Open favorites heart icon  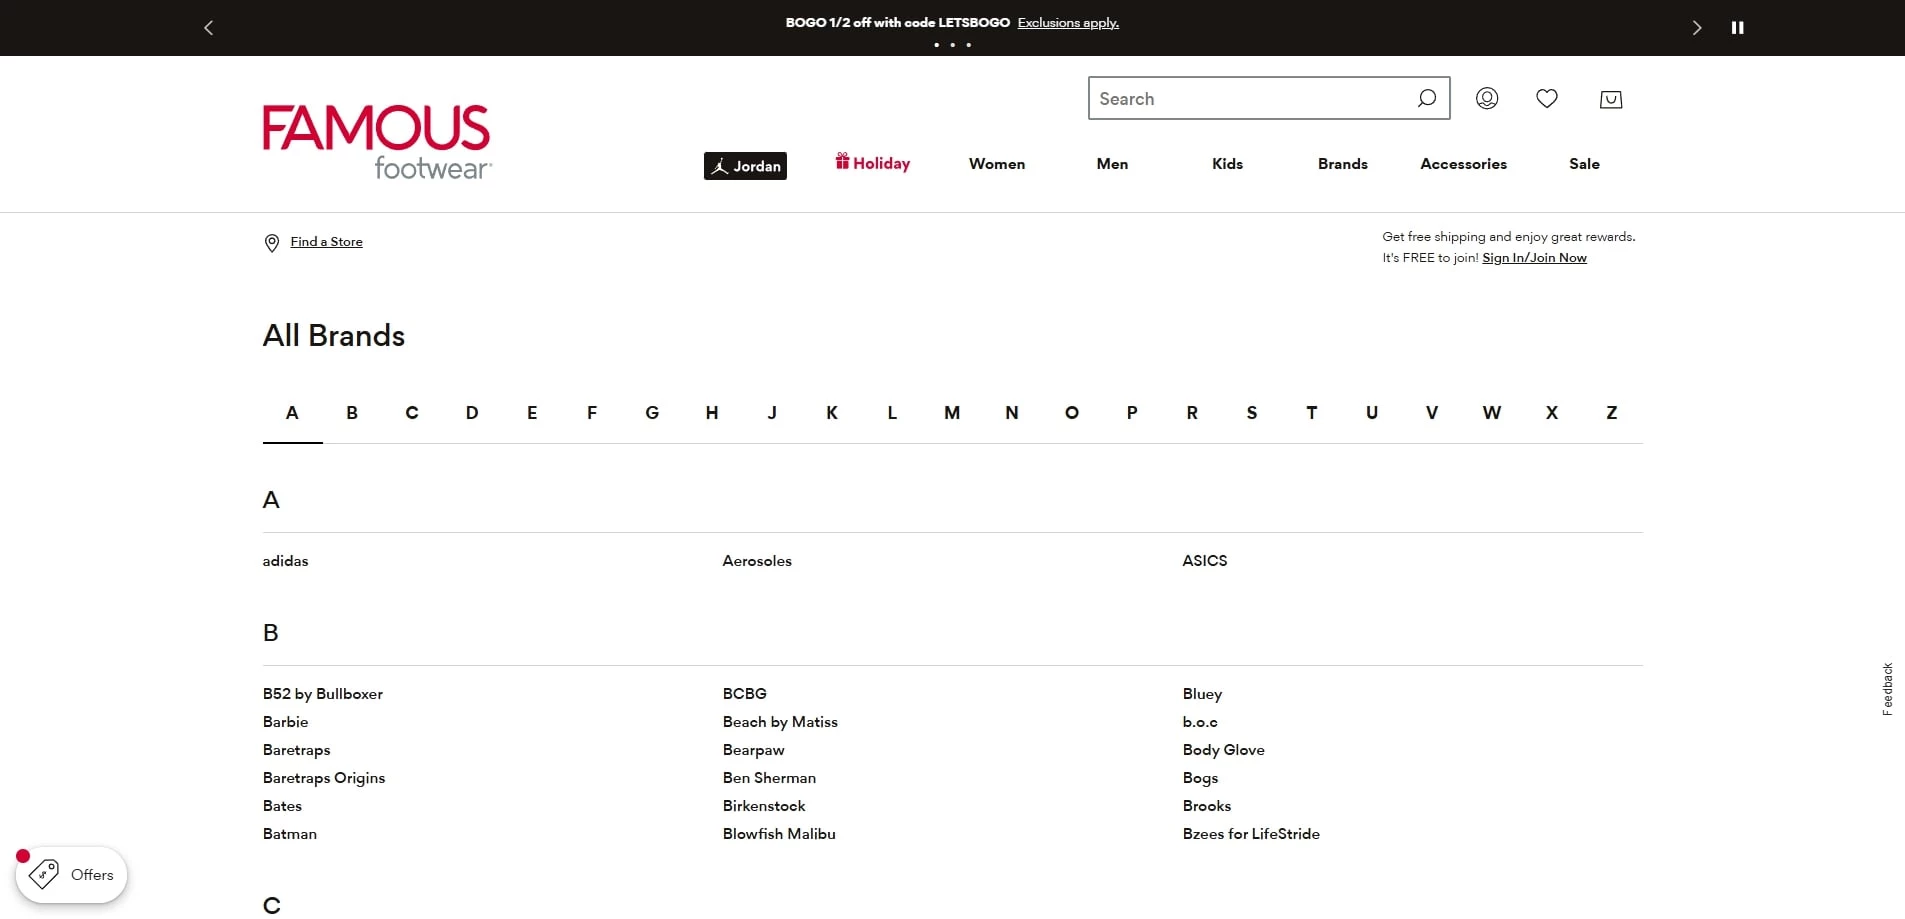[1547, 98]
